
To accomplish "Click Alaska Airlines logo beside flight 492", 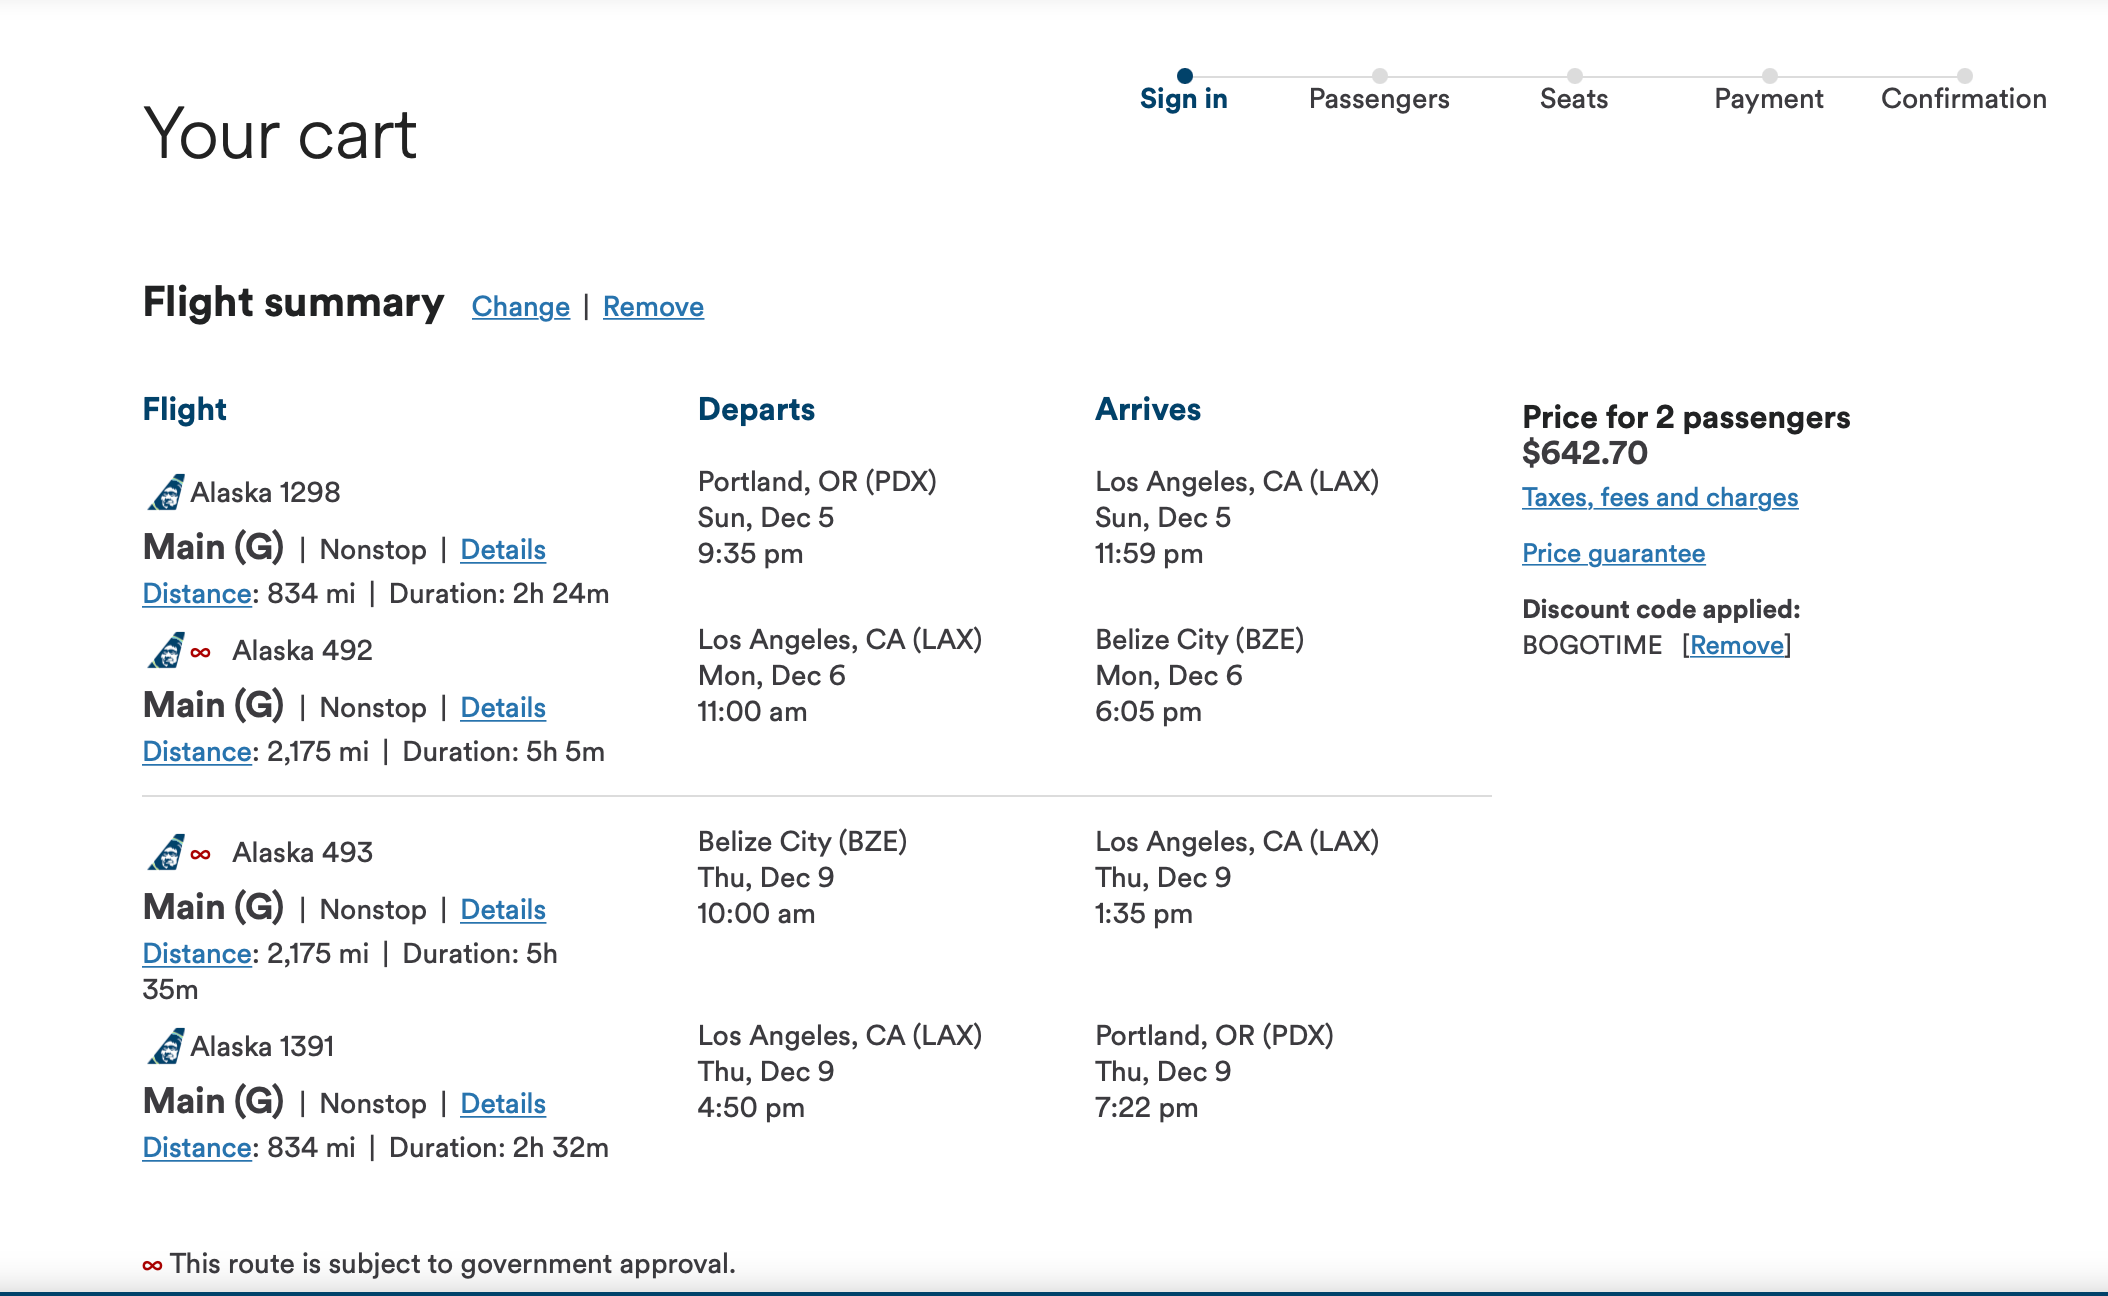I will click(x=166, y=650).
